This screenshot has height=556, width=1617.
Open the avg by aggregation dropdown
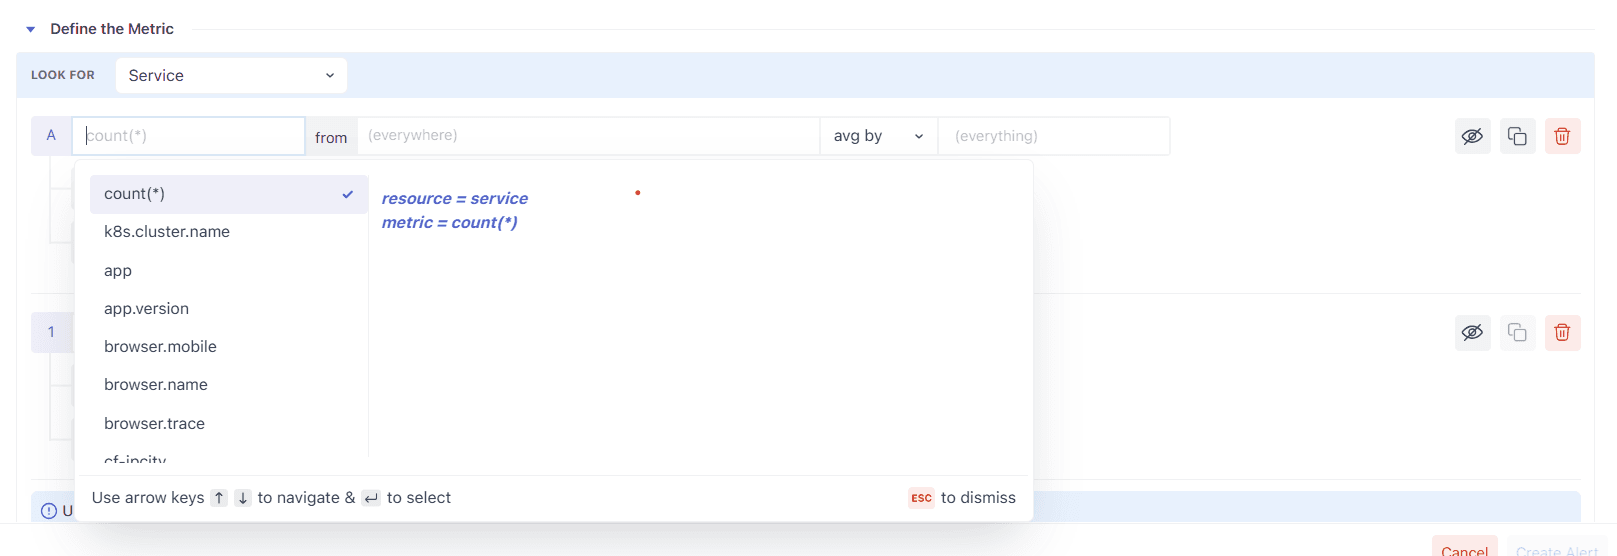click(x=878, y=136)
